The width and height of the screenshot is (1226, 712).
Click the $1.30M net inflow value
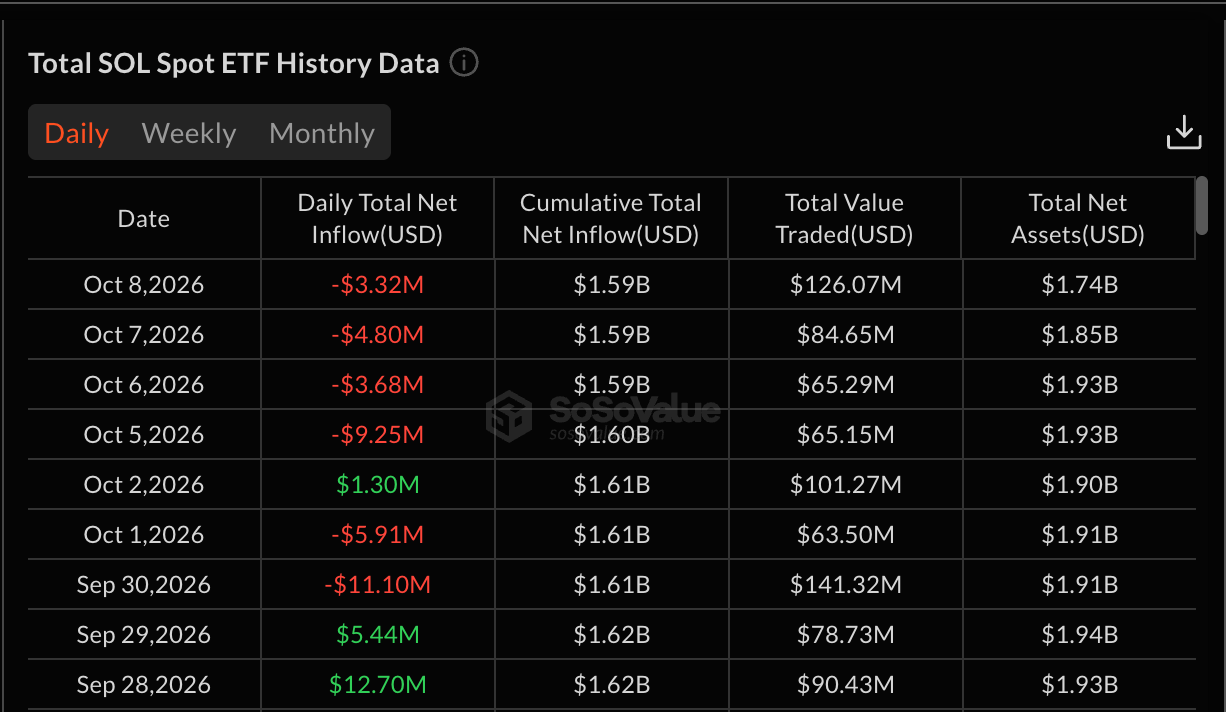pos(377,485)
